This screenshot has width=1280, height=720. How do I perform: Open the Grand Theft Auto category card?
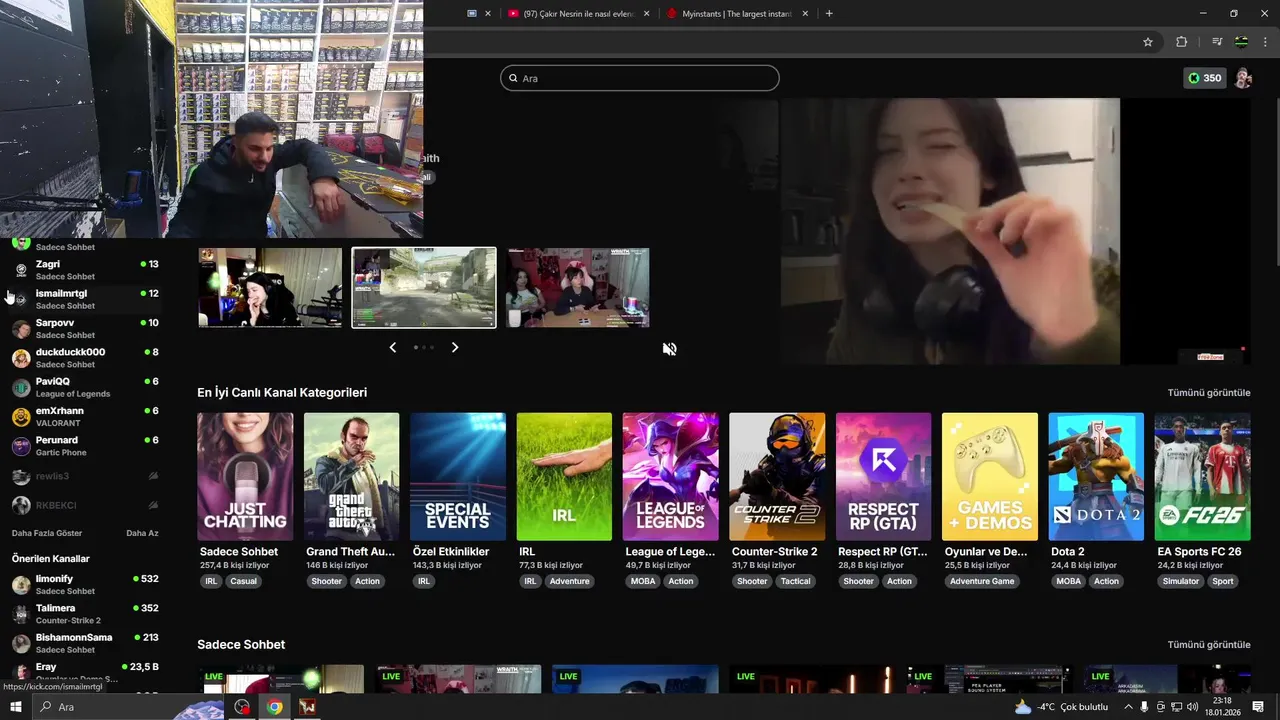tap(351, 476)
